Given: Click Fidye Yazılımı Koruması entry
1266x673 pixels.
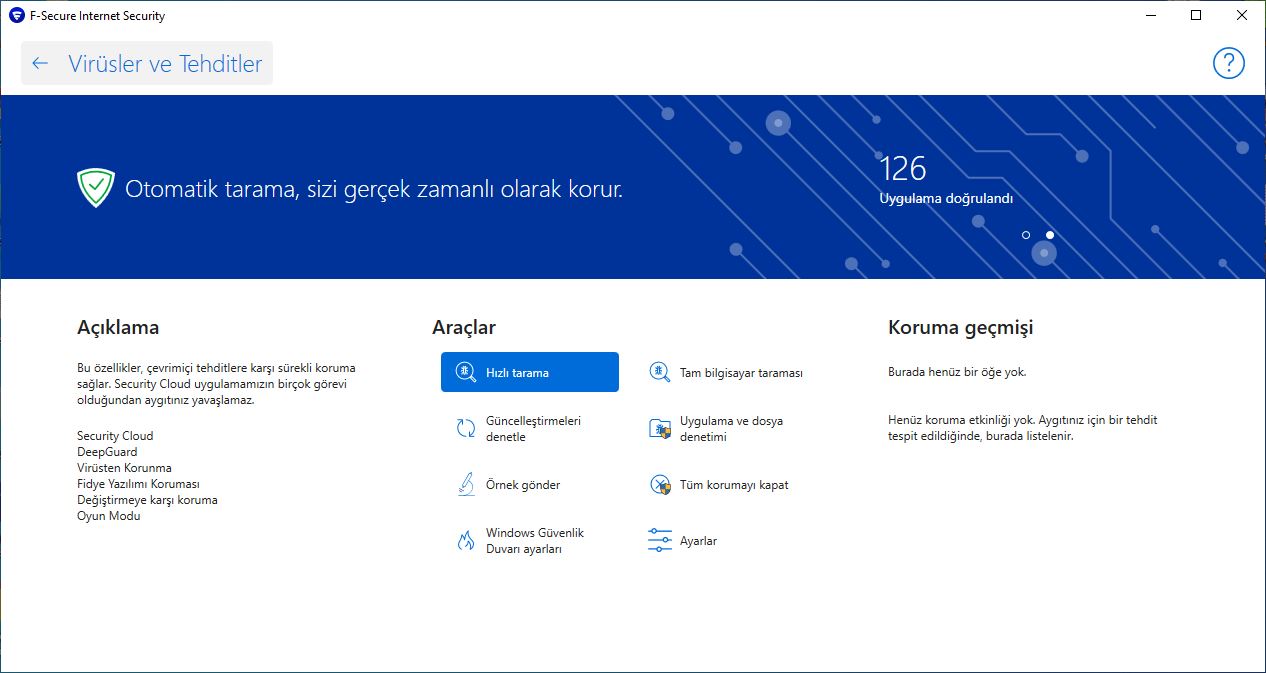Looking at the screenshot, I should tap(139, 484).
